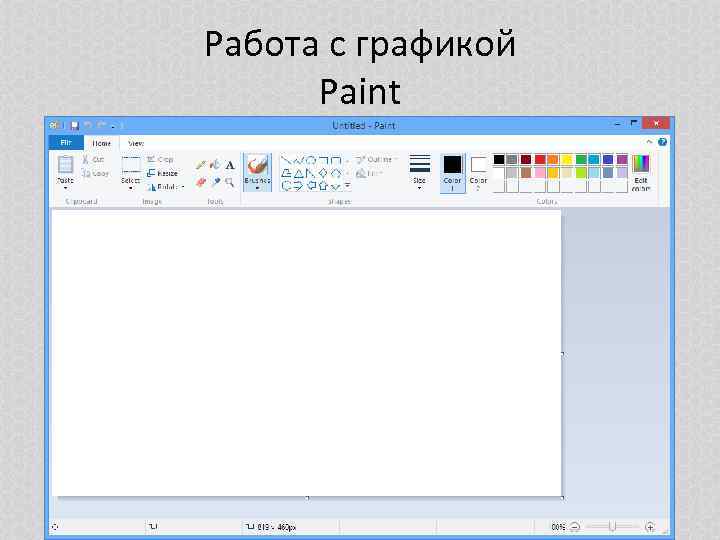Choose the Down arrow shape
The height and width of the screenshot is (540, 720).
(x=336, y=186)
